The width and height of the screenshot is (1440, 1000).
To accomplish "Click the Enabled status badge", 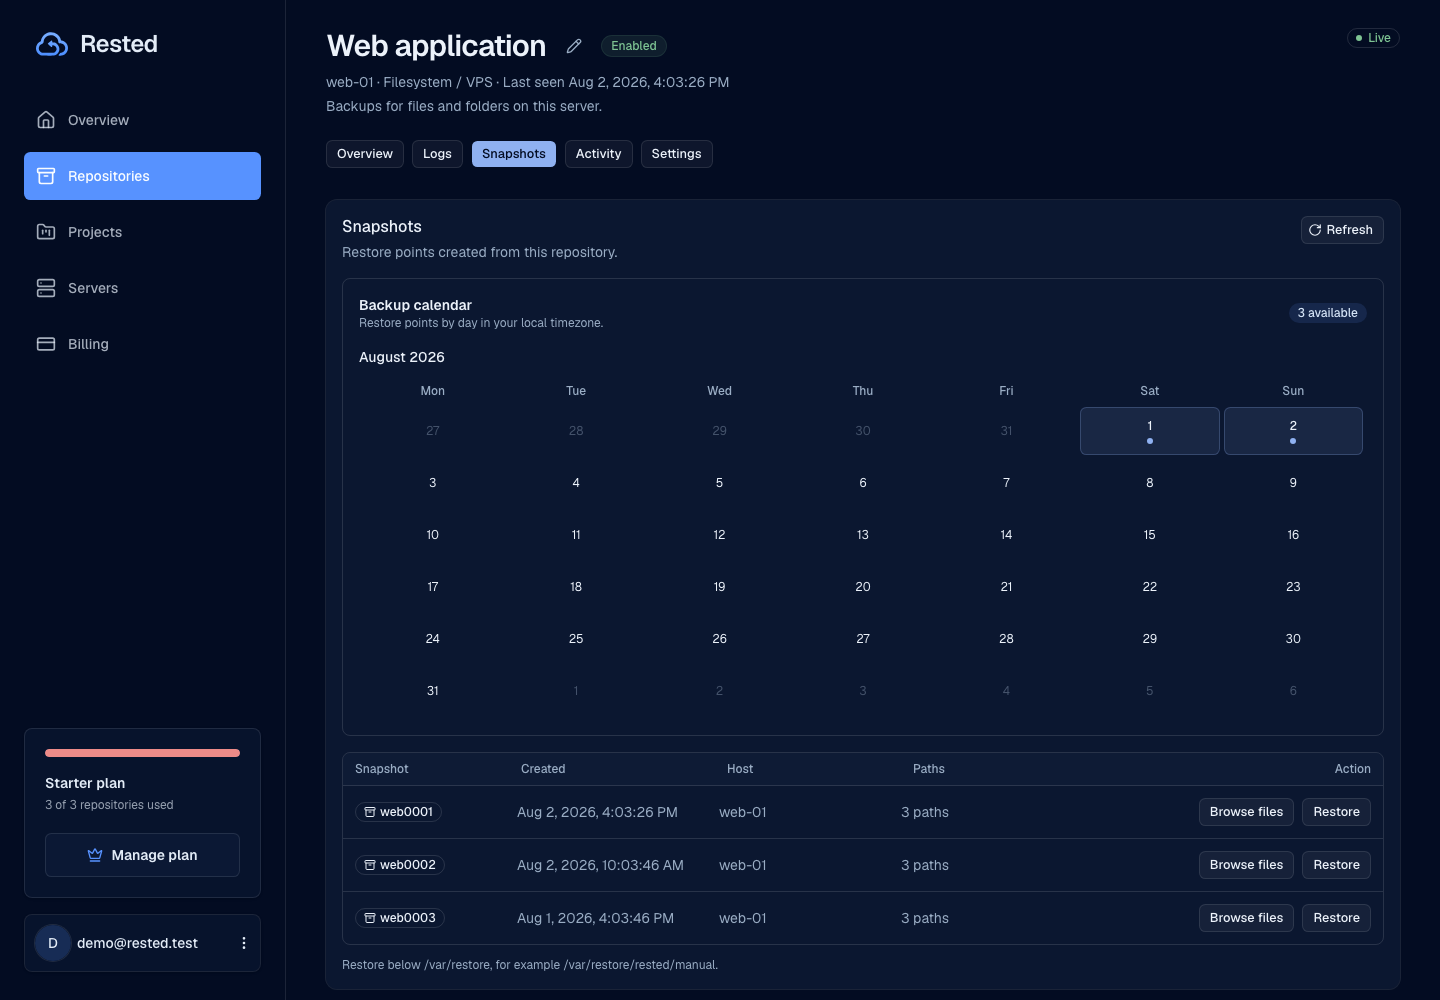I will pos(634,46).
